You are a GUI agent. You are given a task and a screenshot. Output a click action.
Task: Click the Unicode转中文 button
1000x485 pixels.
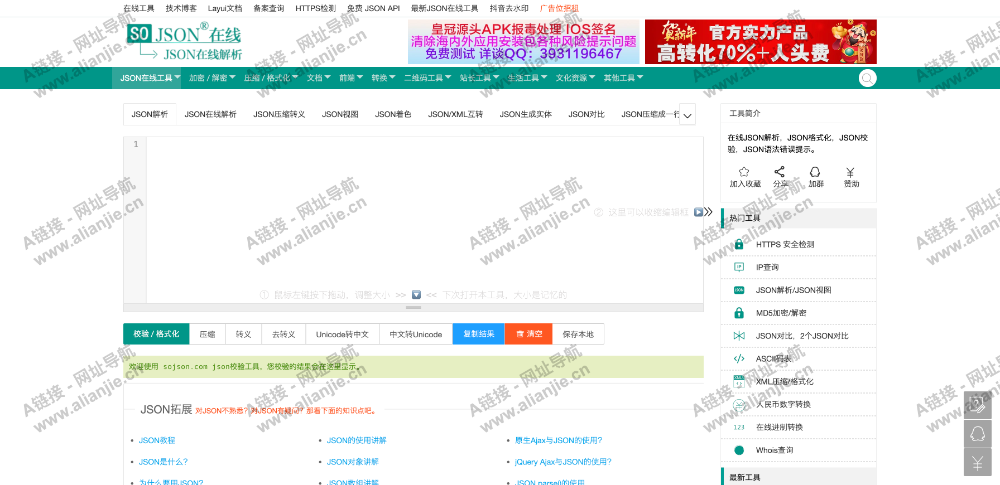coord(342,334)
